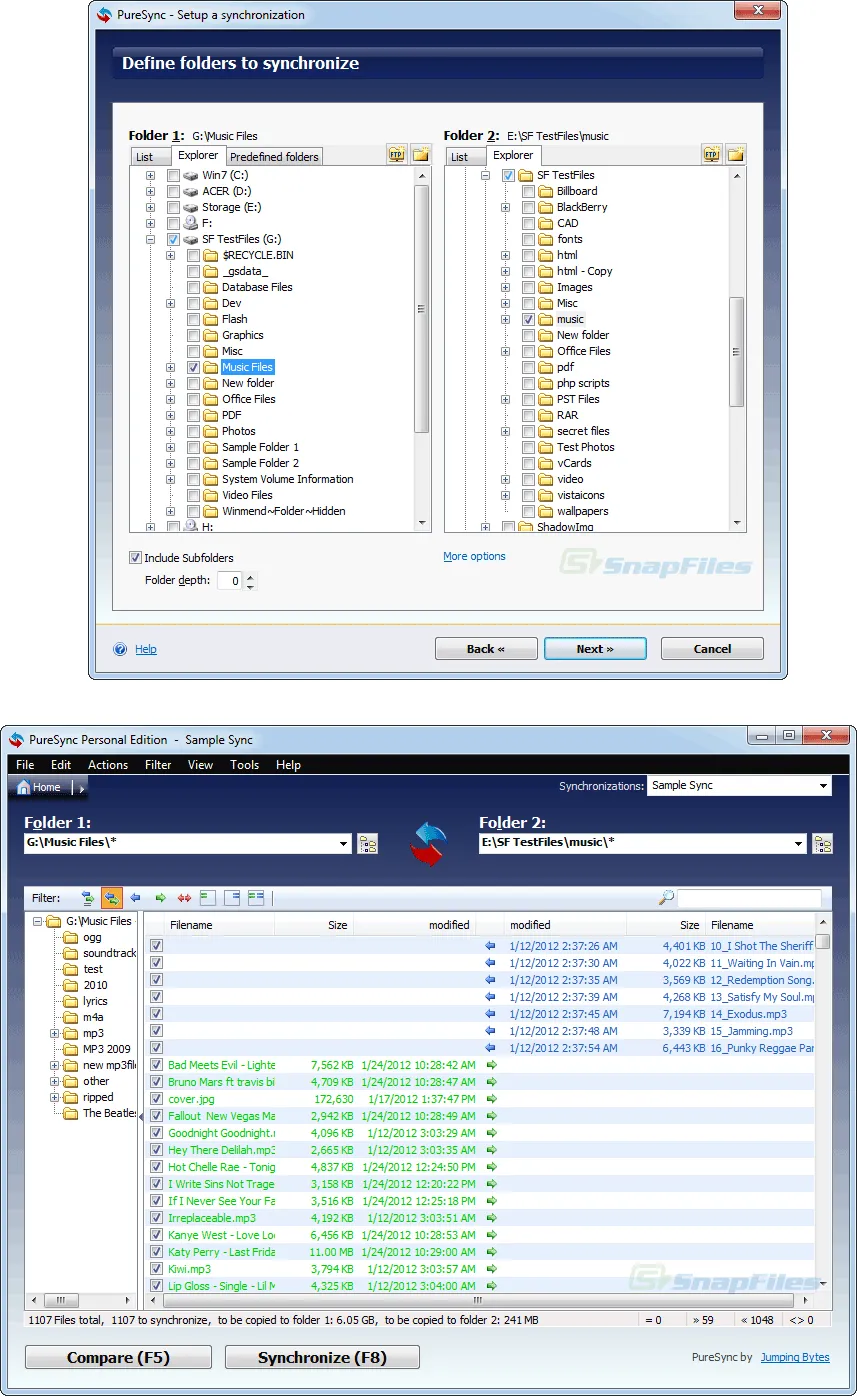Toggle Include Subfolders checkbox
The image size is (857, 1396).
pos(135,558)
